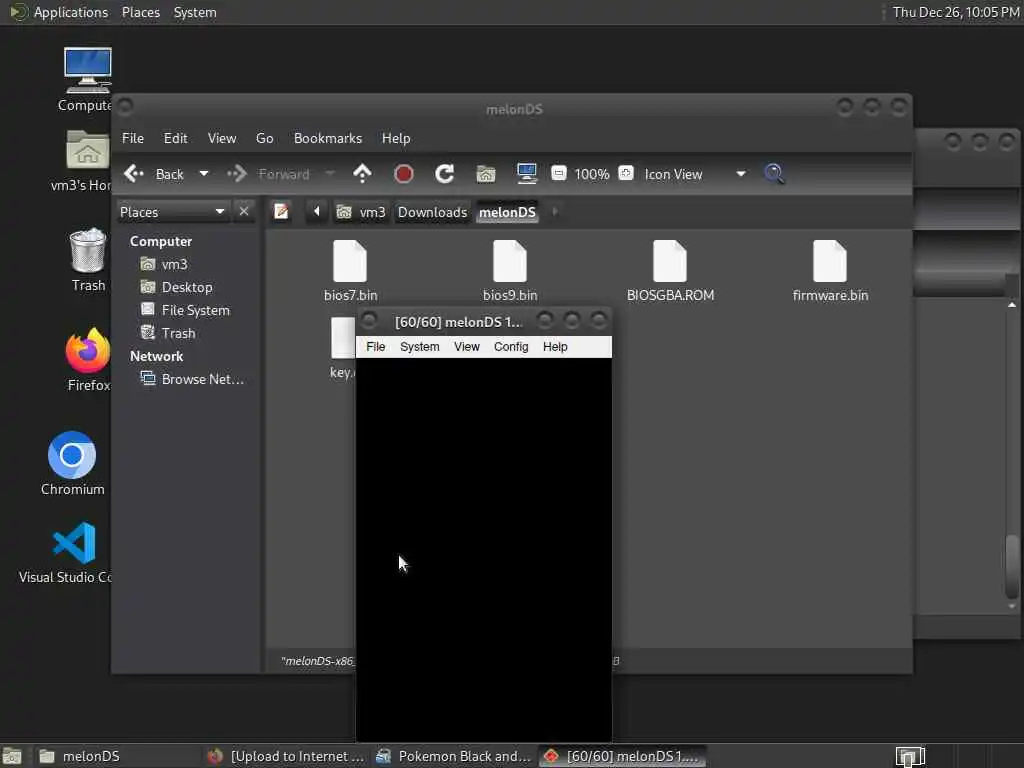Screen dimensions: 1024x768
Task: Click the red Stop loading icon
Action: 404,174
